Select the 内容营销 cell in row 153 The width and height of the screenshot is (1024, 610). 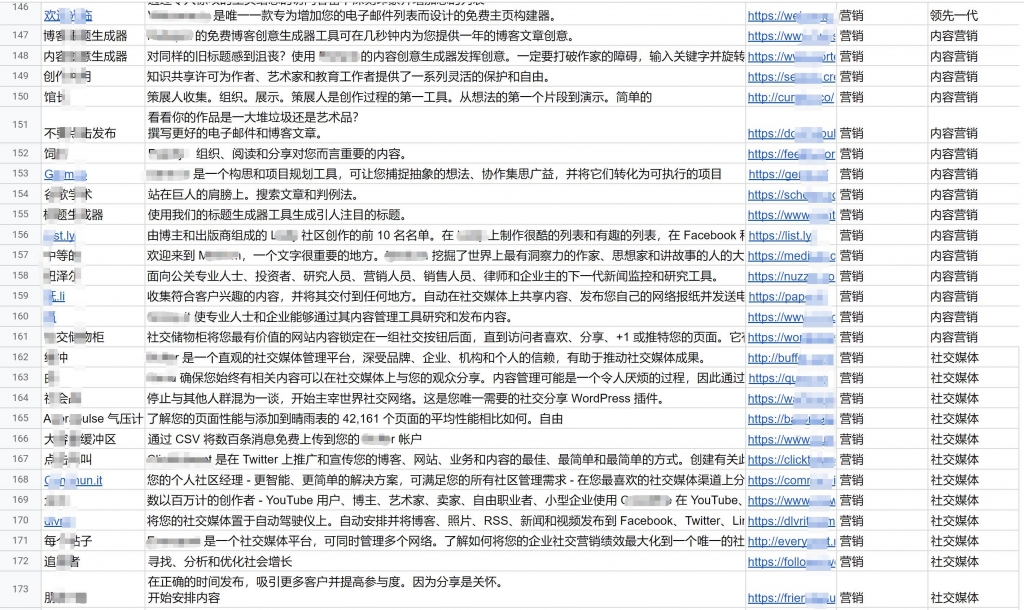973,174
